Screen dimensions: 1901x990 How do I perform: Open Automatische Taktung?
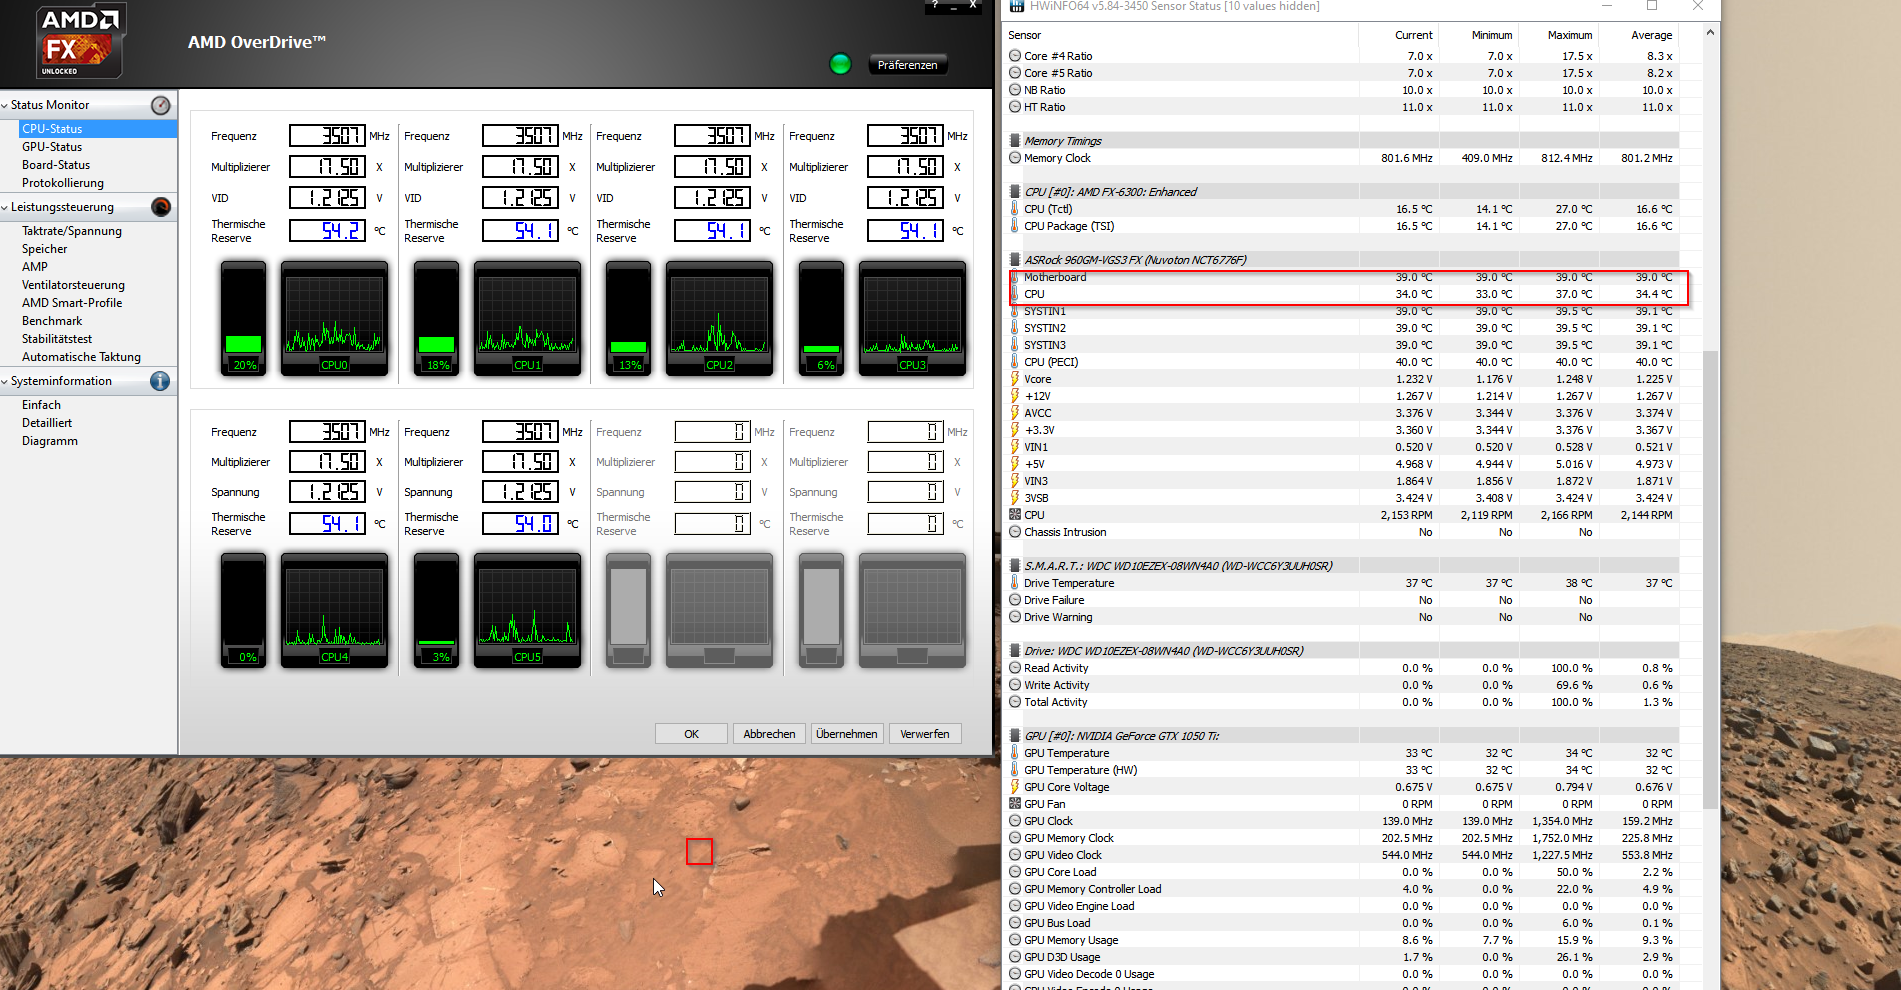(82, 357)
